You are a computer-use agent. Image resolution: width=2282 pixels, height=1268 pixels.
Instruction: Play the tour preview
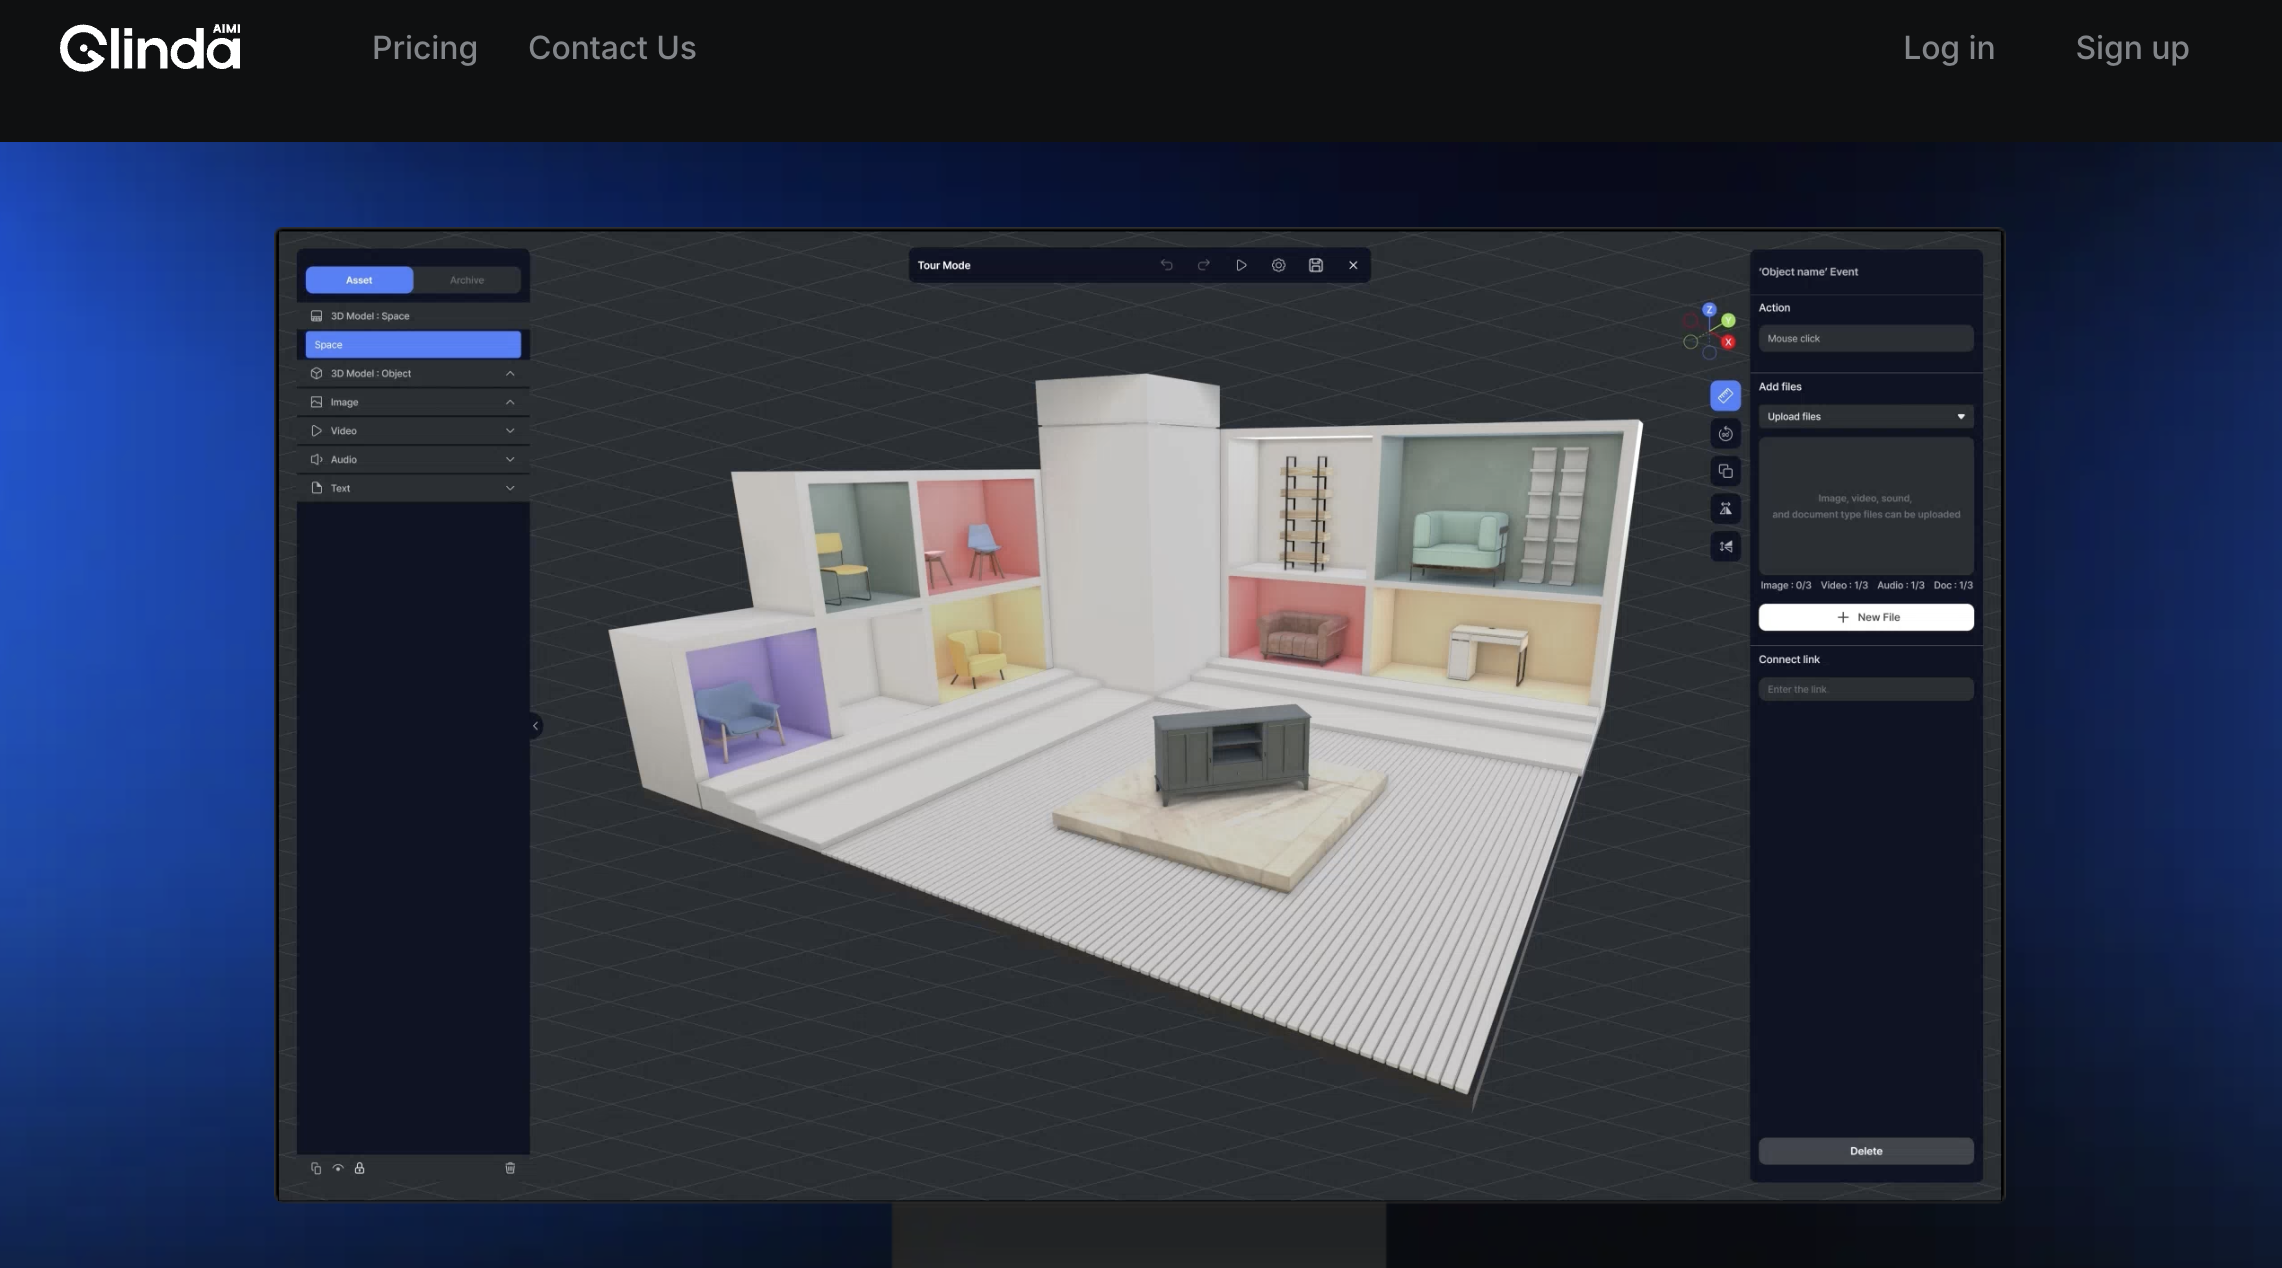pyautogui.click(x=1241, y=265)
